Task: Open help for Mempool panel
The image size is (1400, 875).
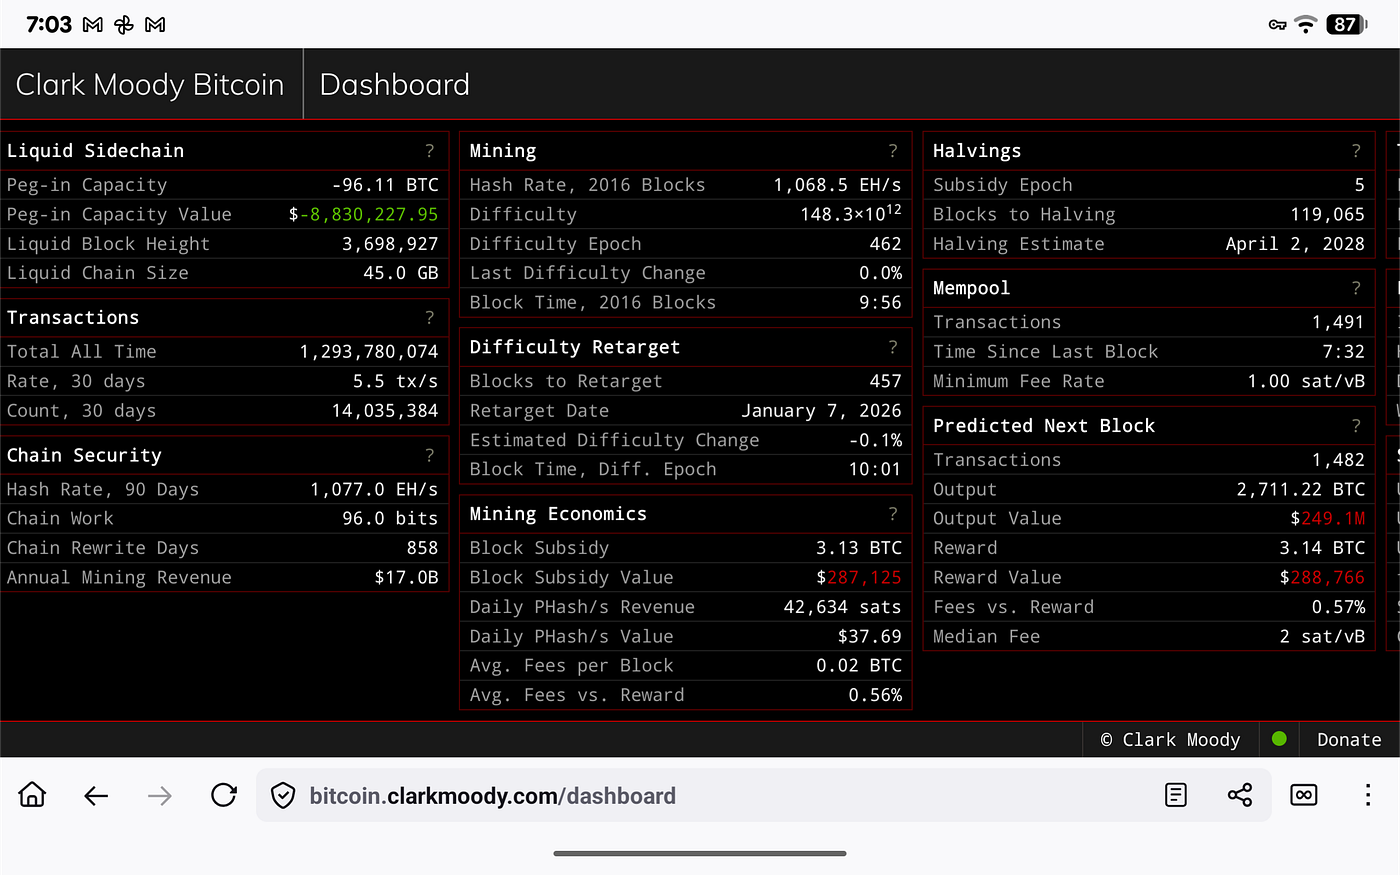Action: (x=1356, y=288)
